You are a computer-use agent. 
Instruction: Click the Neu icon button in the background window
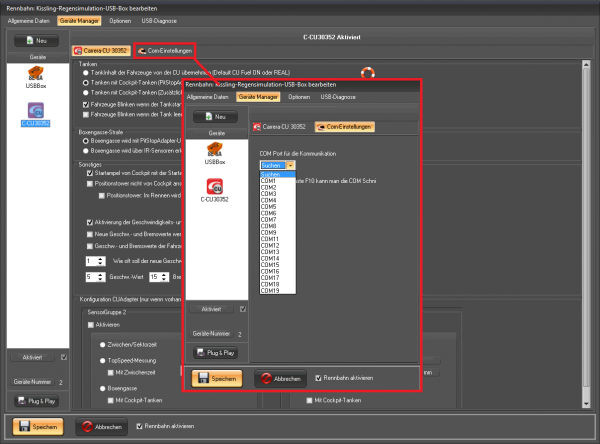(36, 41)
